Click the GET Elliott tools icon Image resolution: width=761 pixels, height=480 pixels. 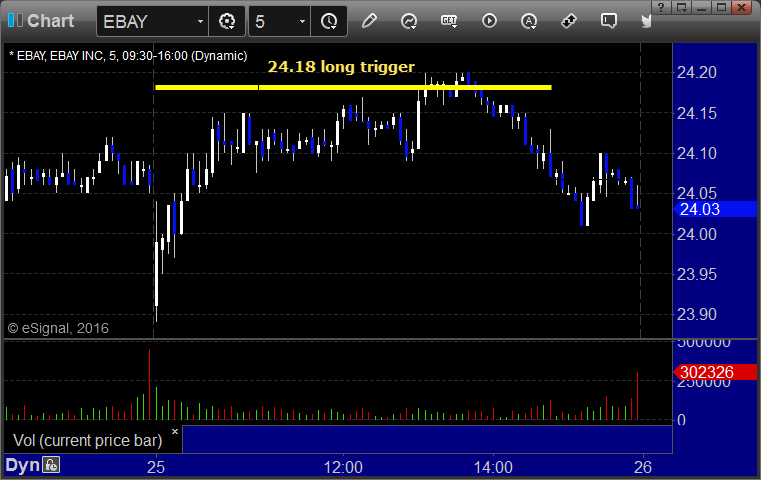pos(449,21)
